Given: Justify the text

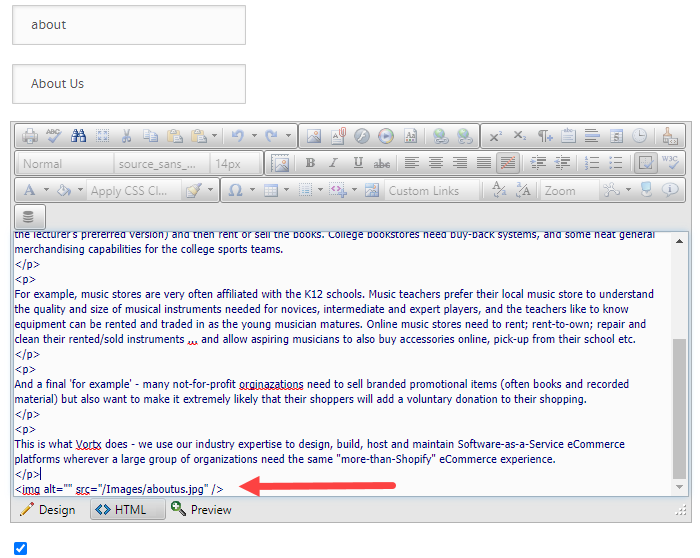Looking at the screenshot, I should coord(484,163).
